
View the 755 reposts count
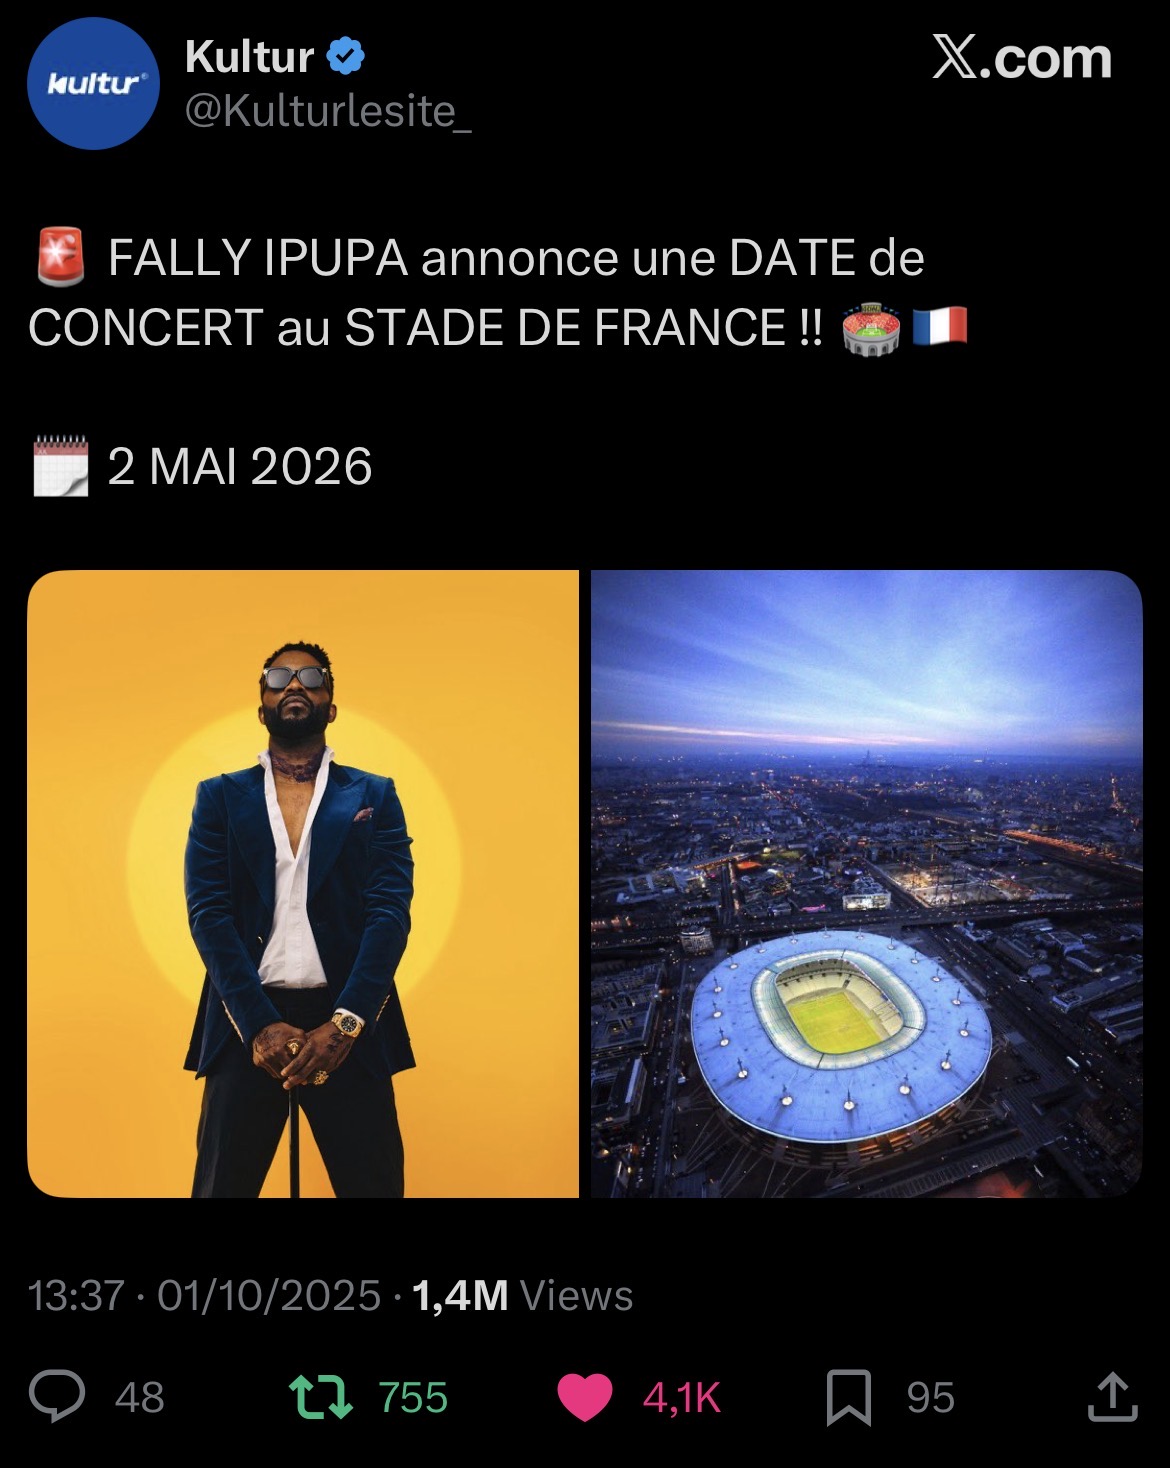[x=413, y=1397]
